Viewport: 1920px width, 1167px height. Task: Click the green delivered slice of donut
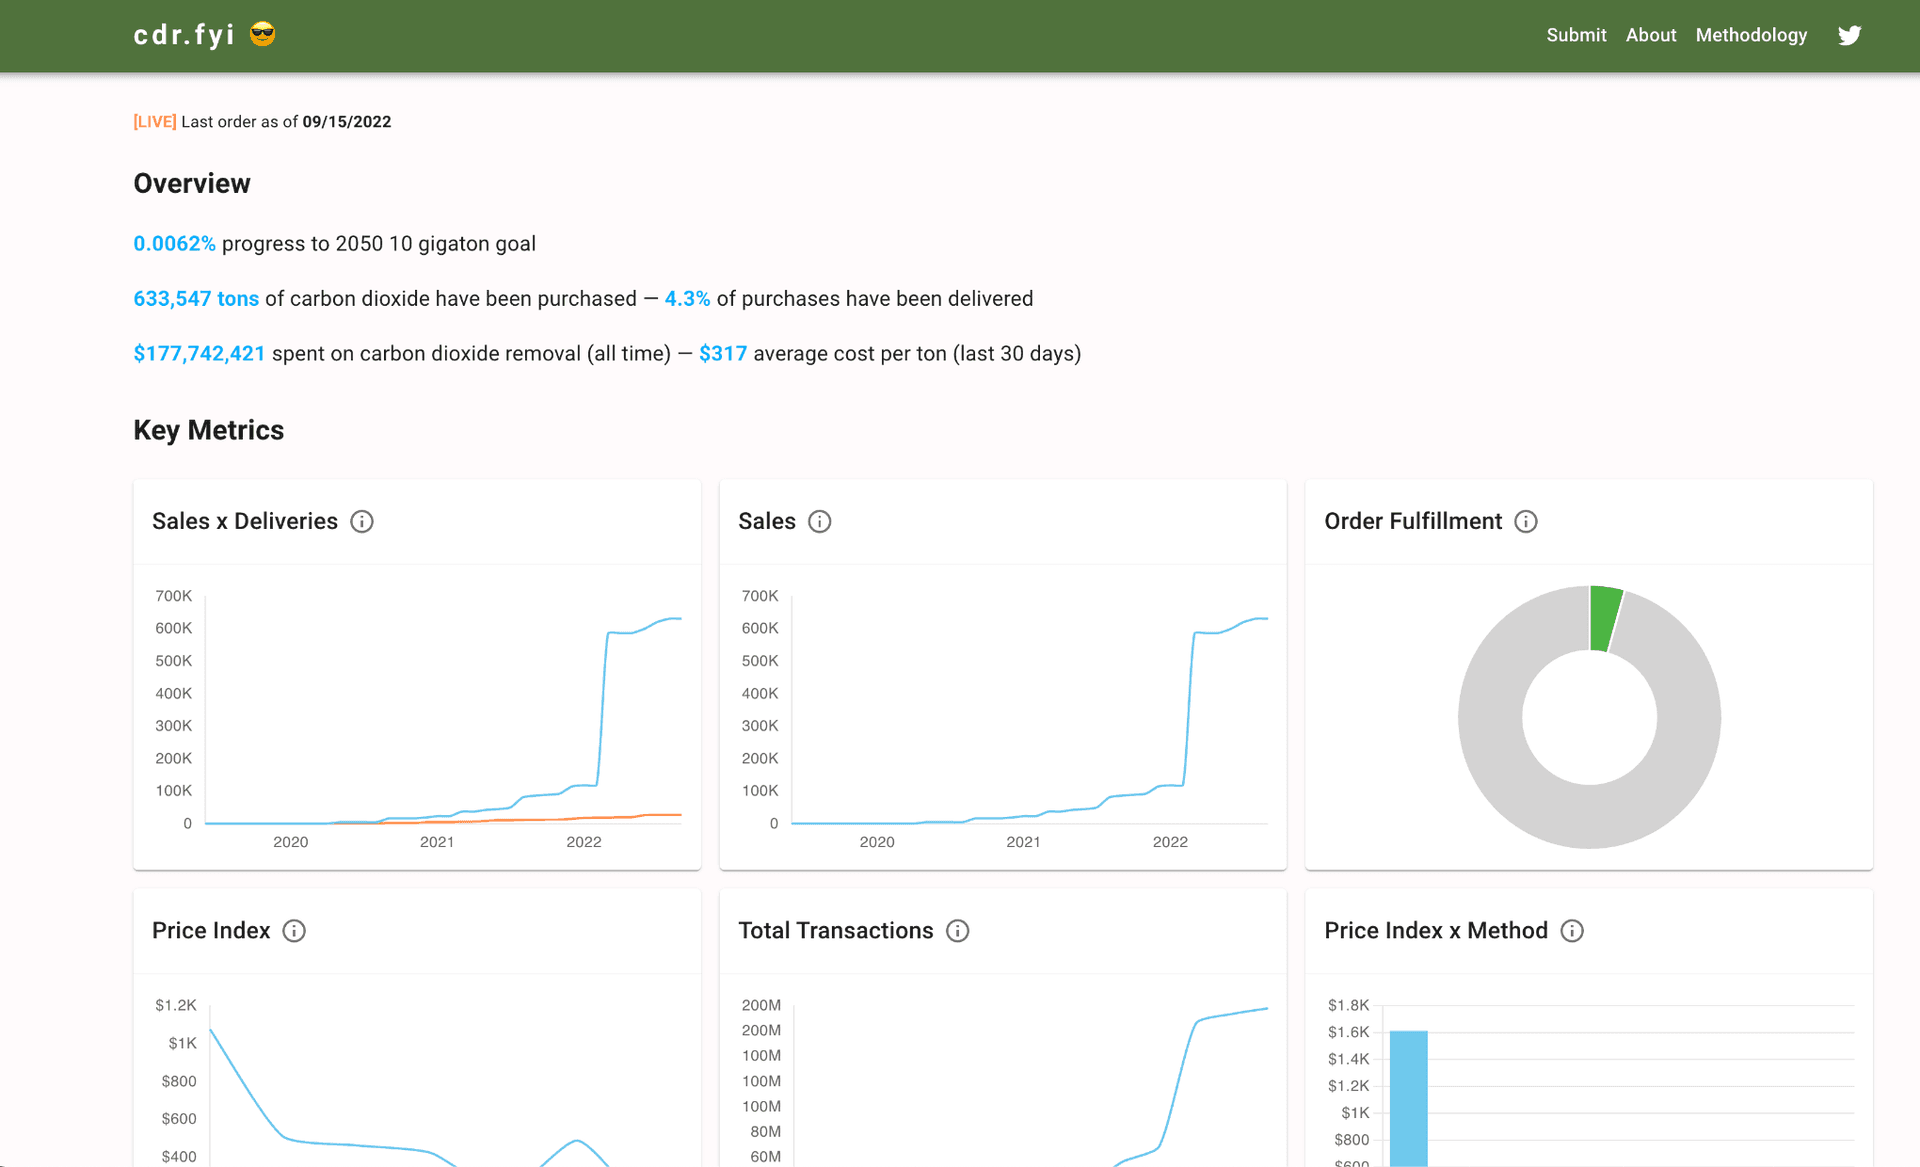(1603, 618)
